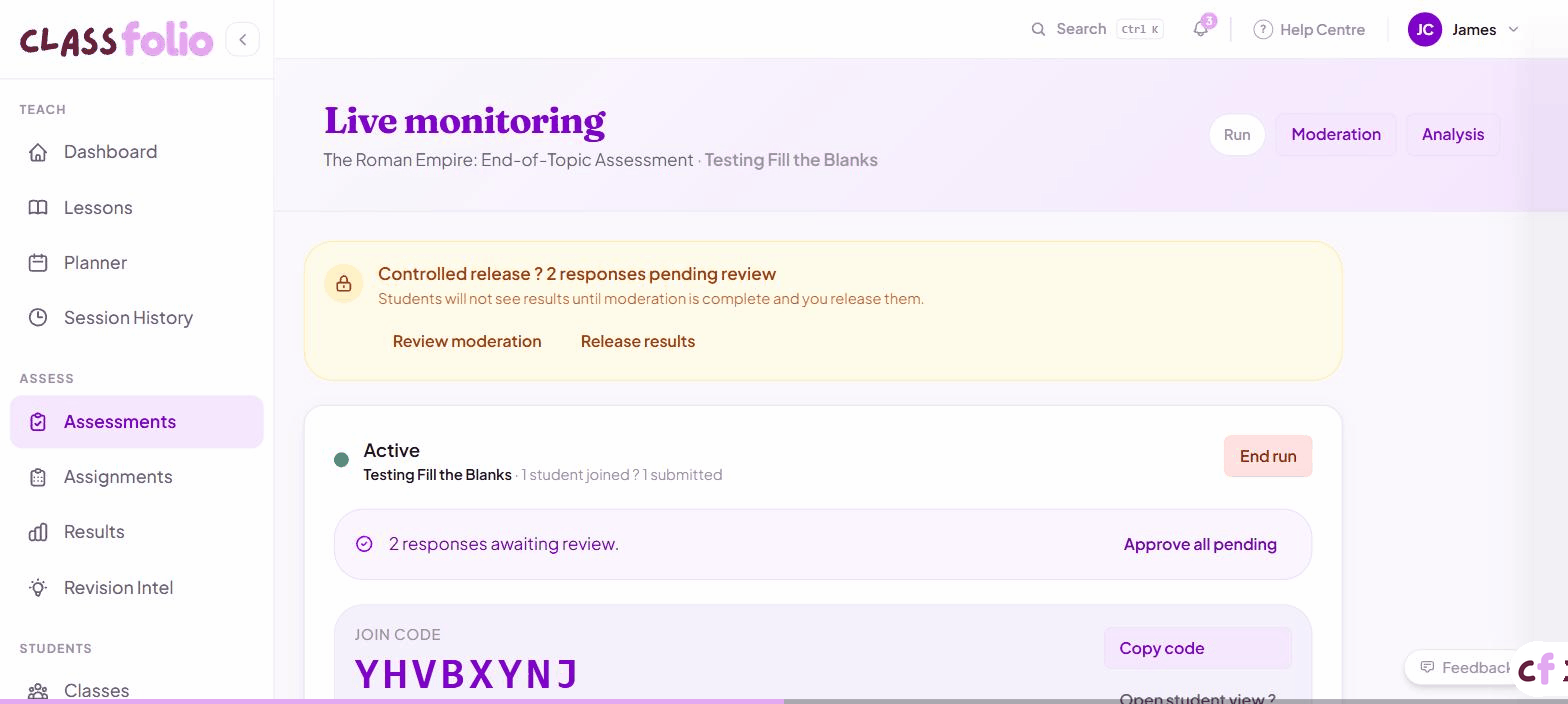Click Release results link
The width and height of the screenshot is (1568, 704).
point(638,341)
